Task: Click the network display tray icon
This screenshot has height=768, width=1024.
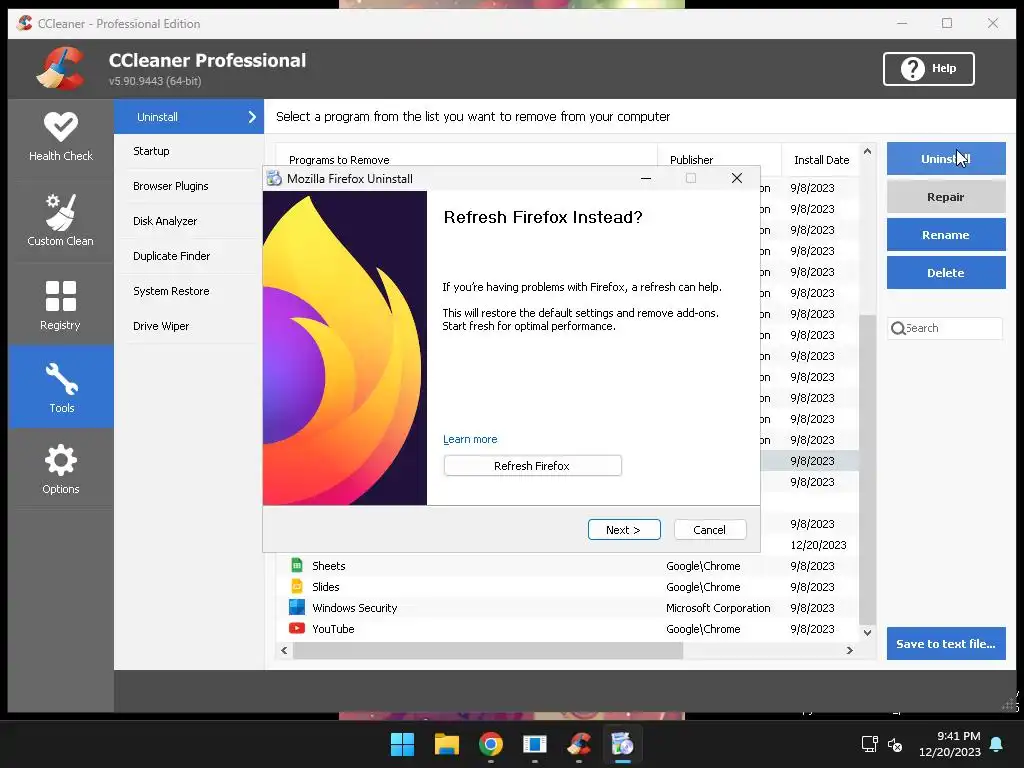Action: pos(869,744)
